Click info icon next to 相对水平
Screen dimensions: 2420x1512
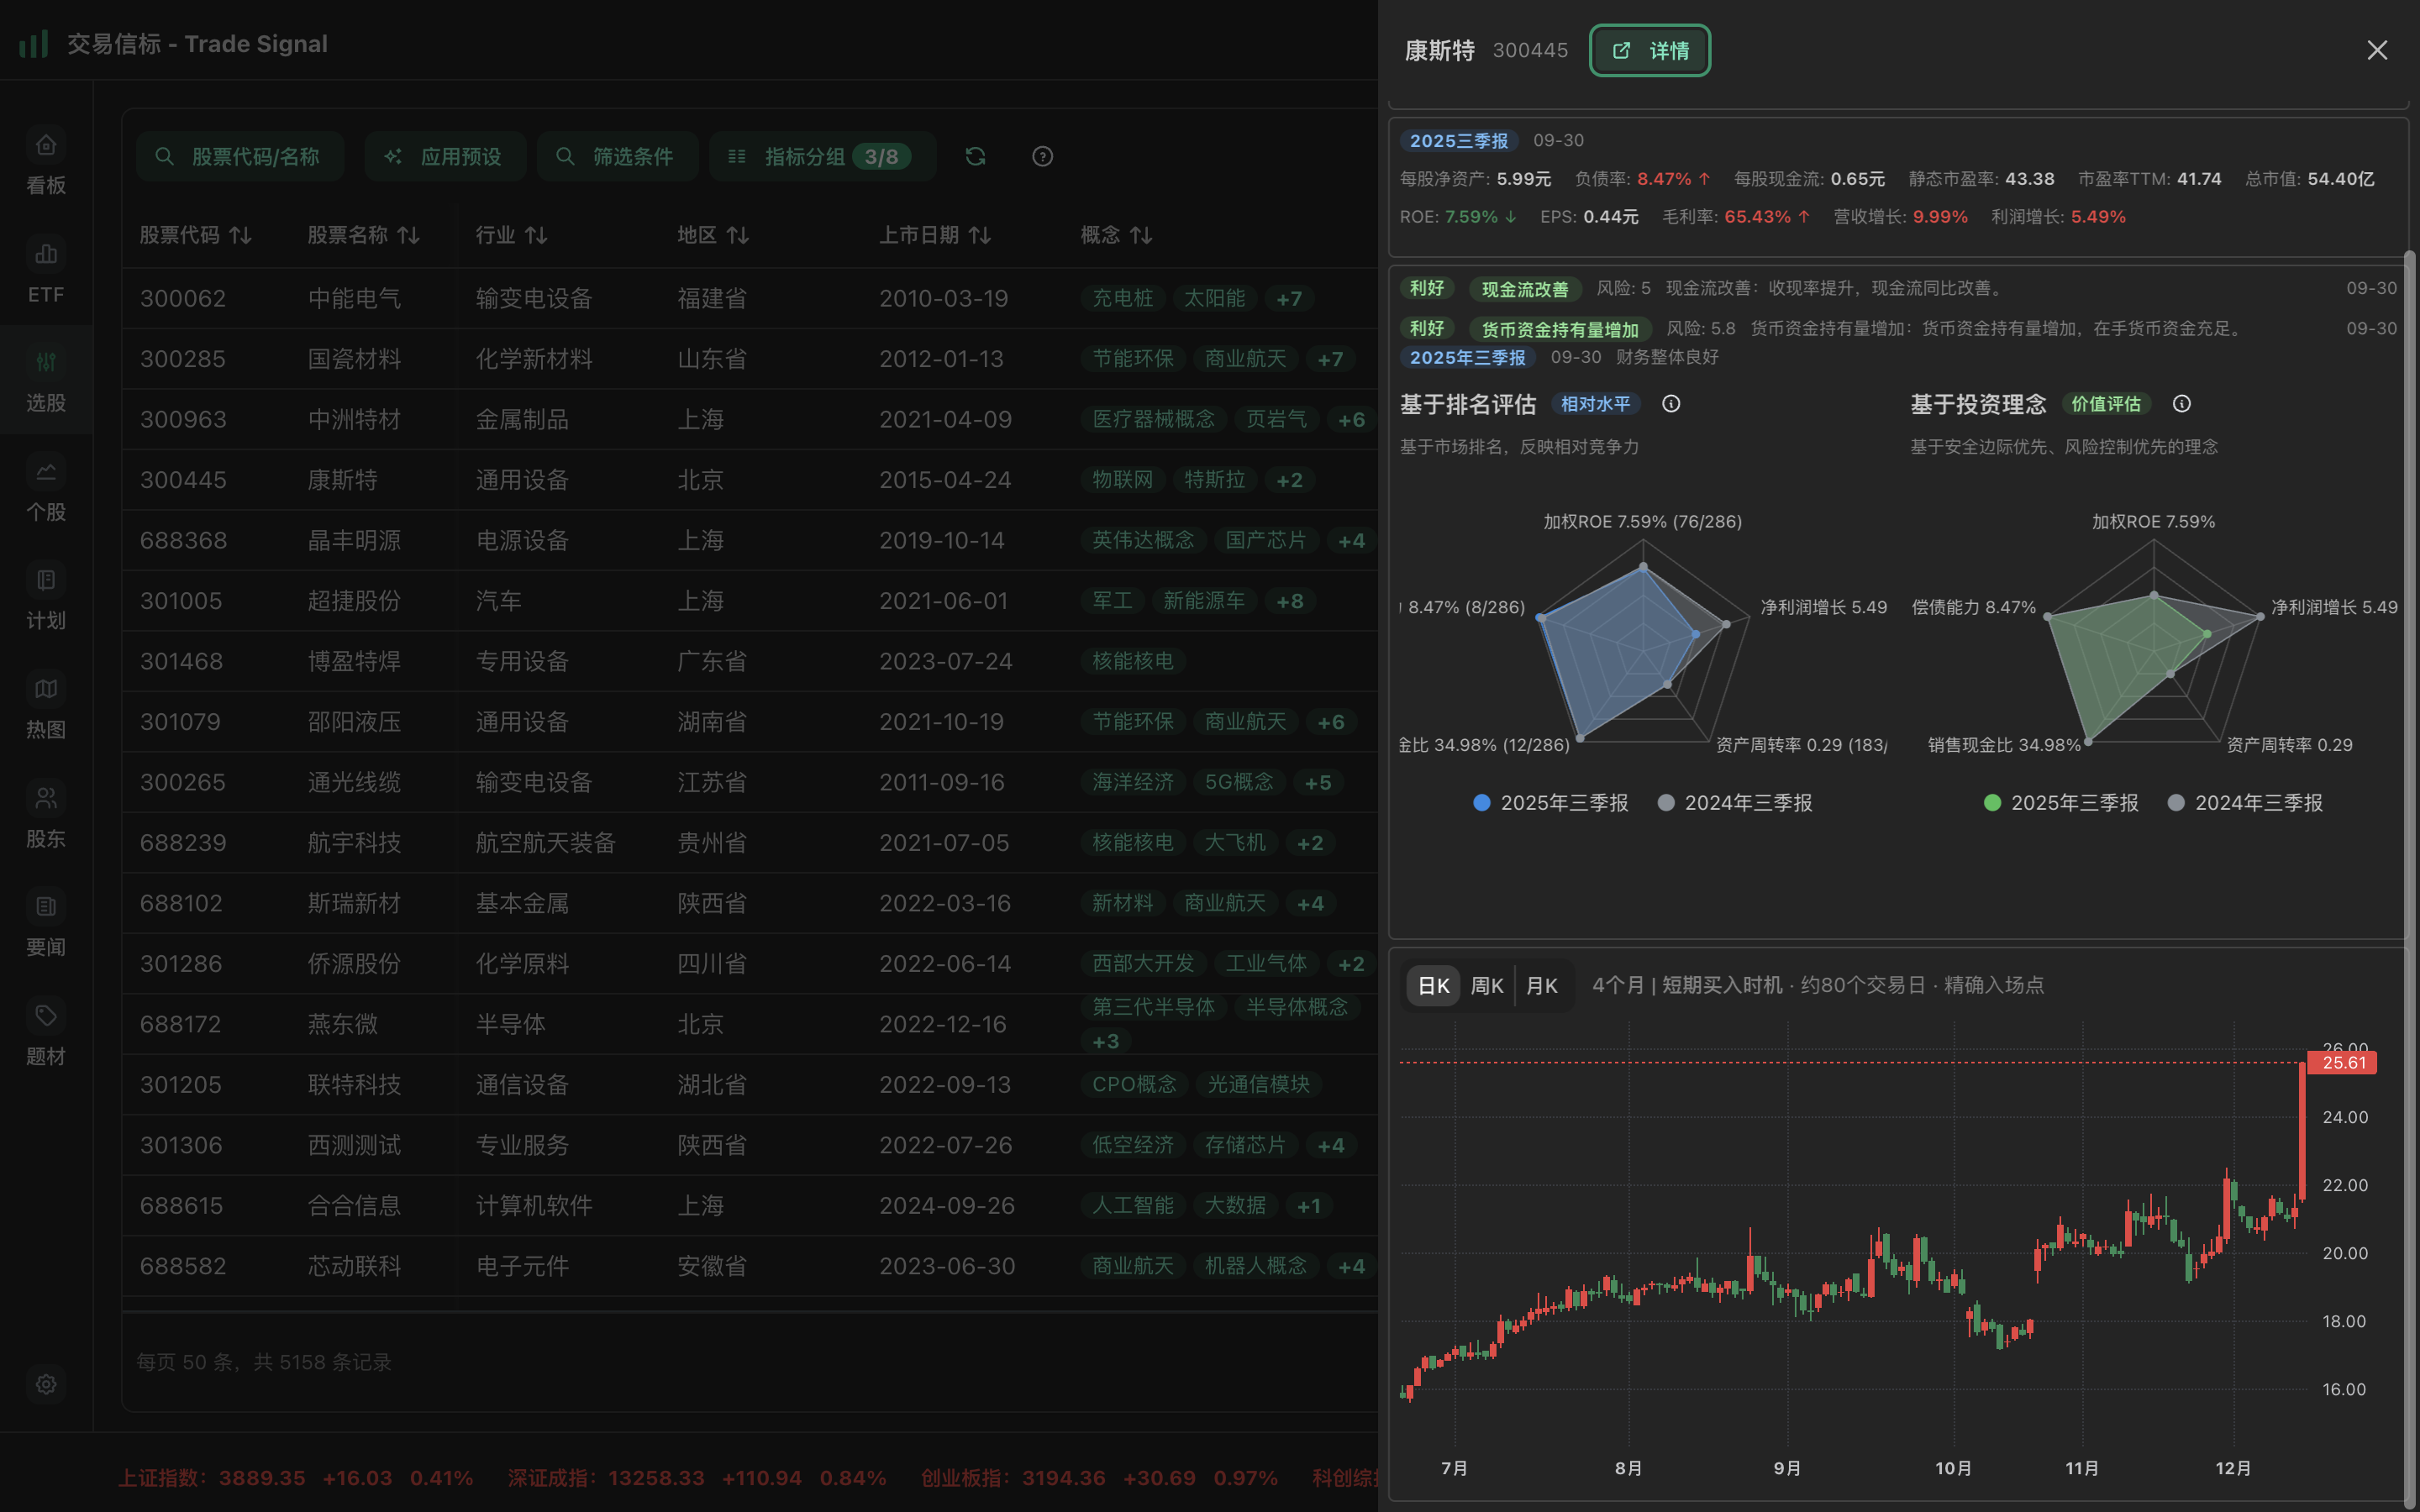[x=1671, y=404]
